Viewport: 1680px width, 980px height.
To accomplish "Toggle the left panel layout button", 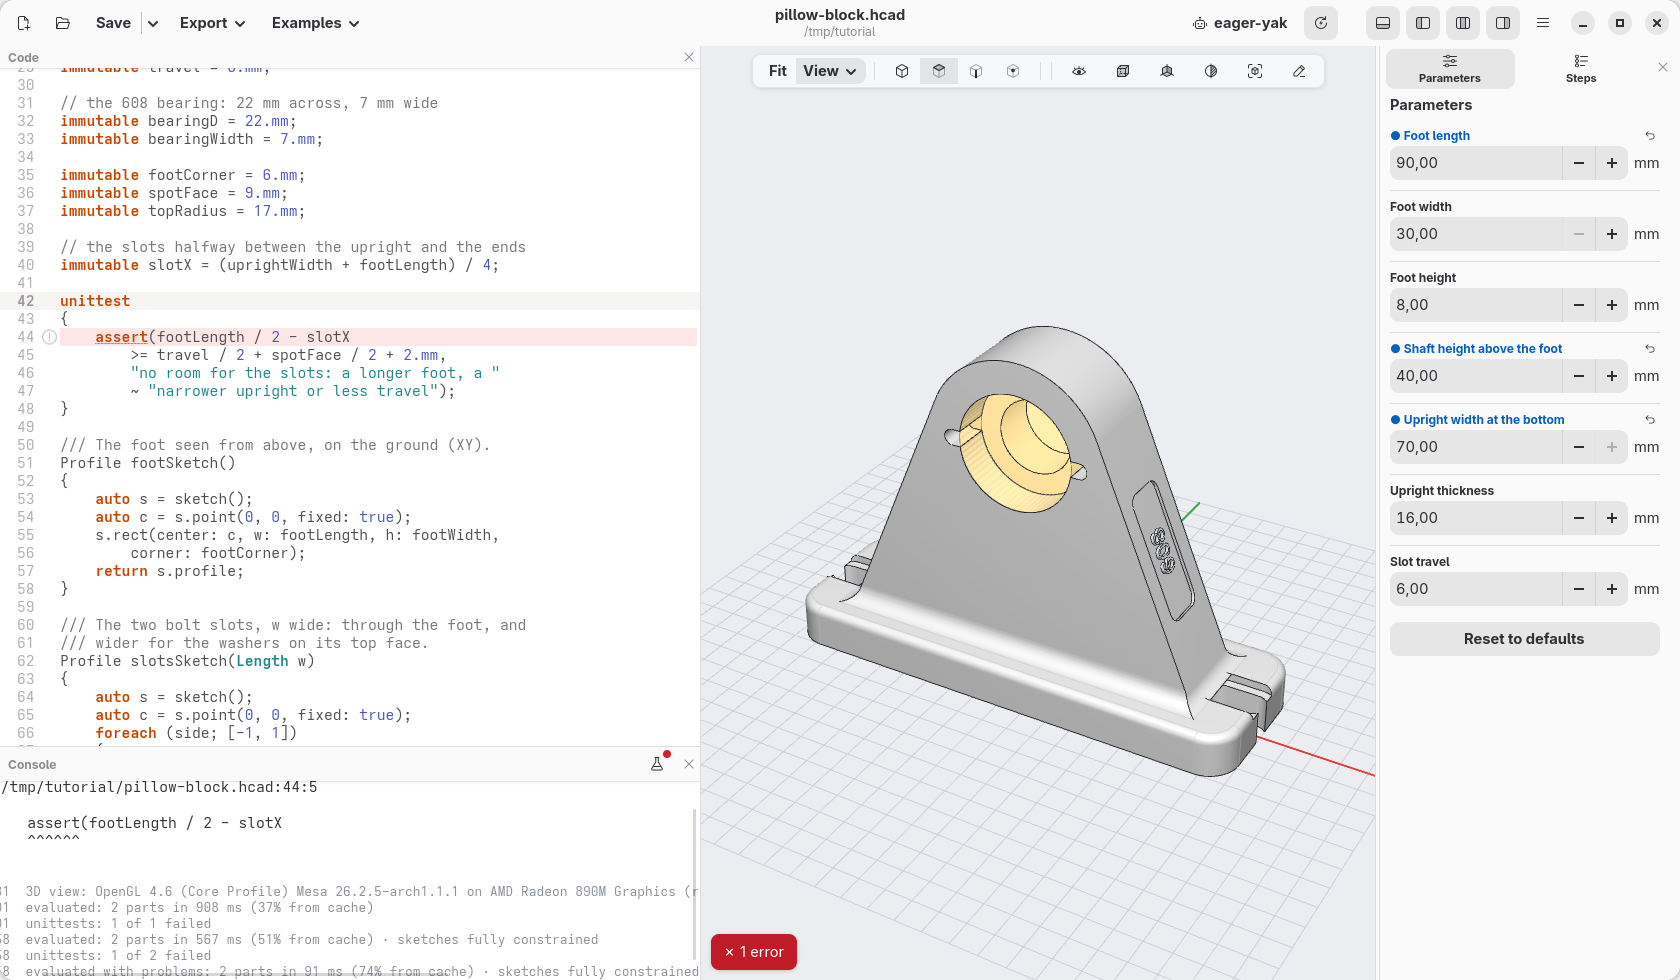I will pyautogui.click(x=1423, y=23).
